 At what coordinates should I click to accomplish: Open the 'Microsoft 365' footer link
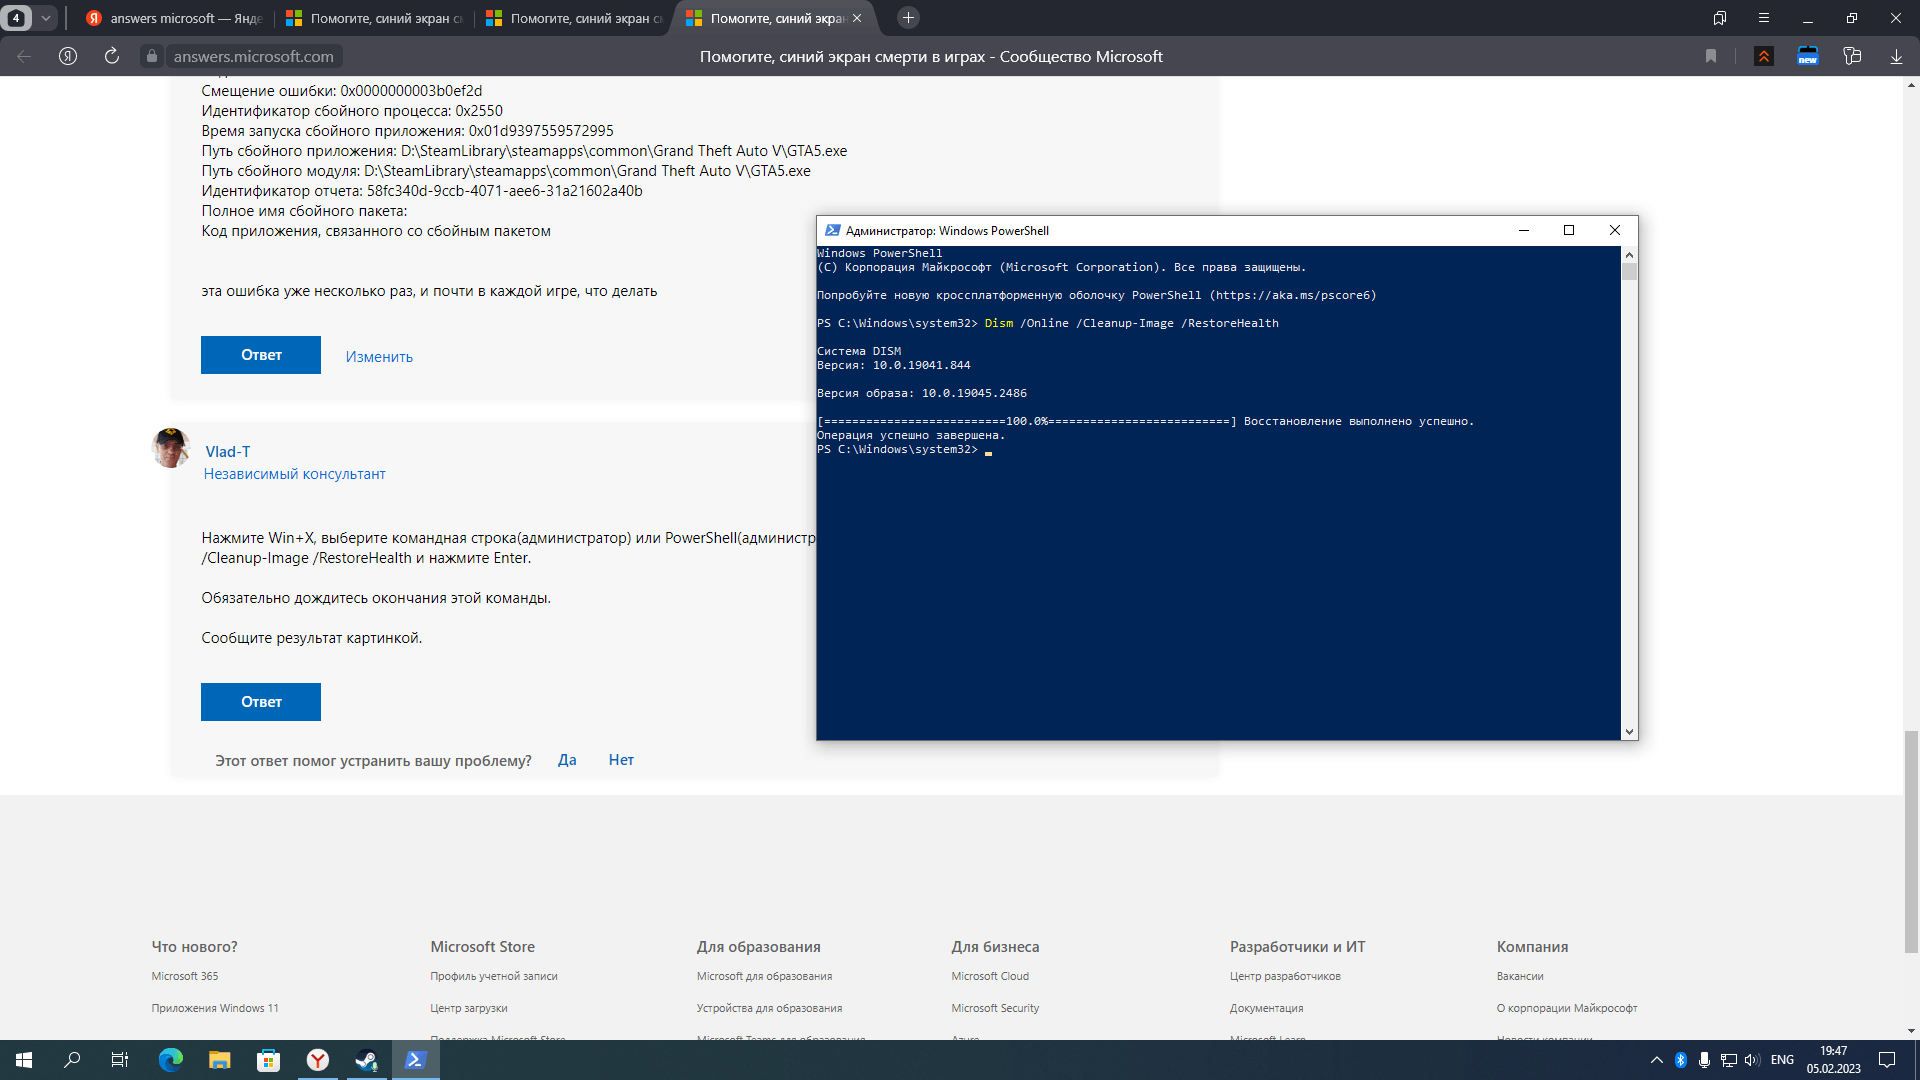click(x=185, y=976)
